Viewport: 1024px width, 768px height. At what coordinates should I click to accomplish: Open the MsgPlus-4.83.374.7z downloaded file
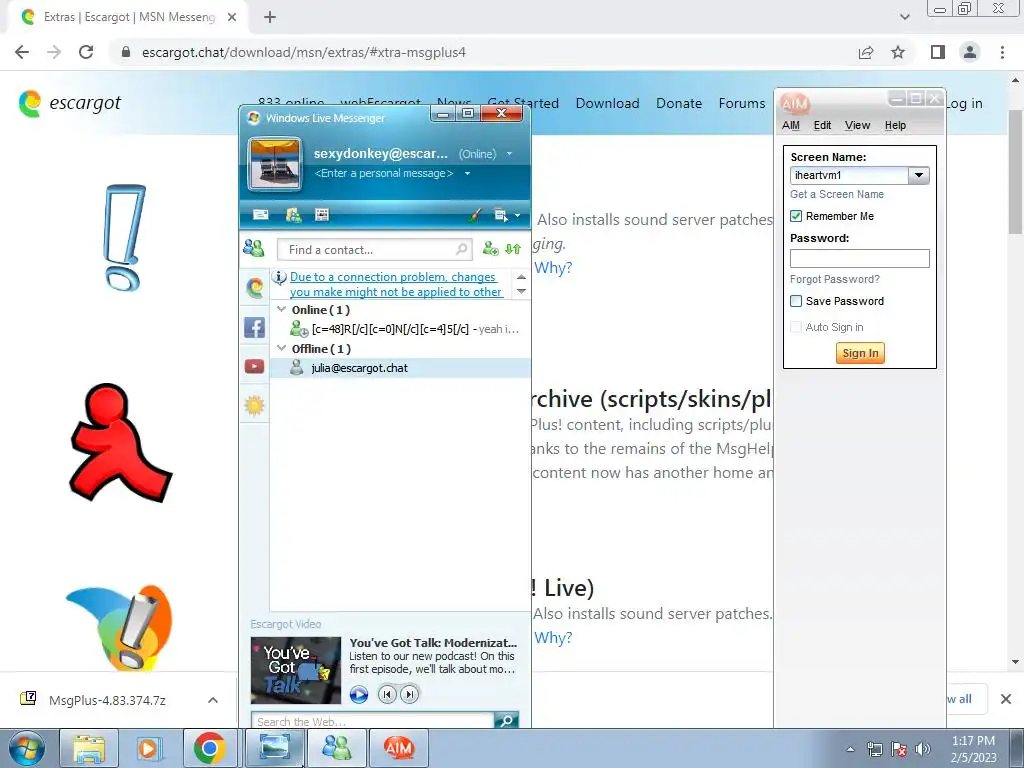tap(107, 700)
